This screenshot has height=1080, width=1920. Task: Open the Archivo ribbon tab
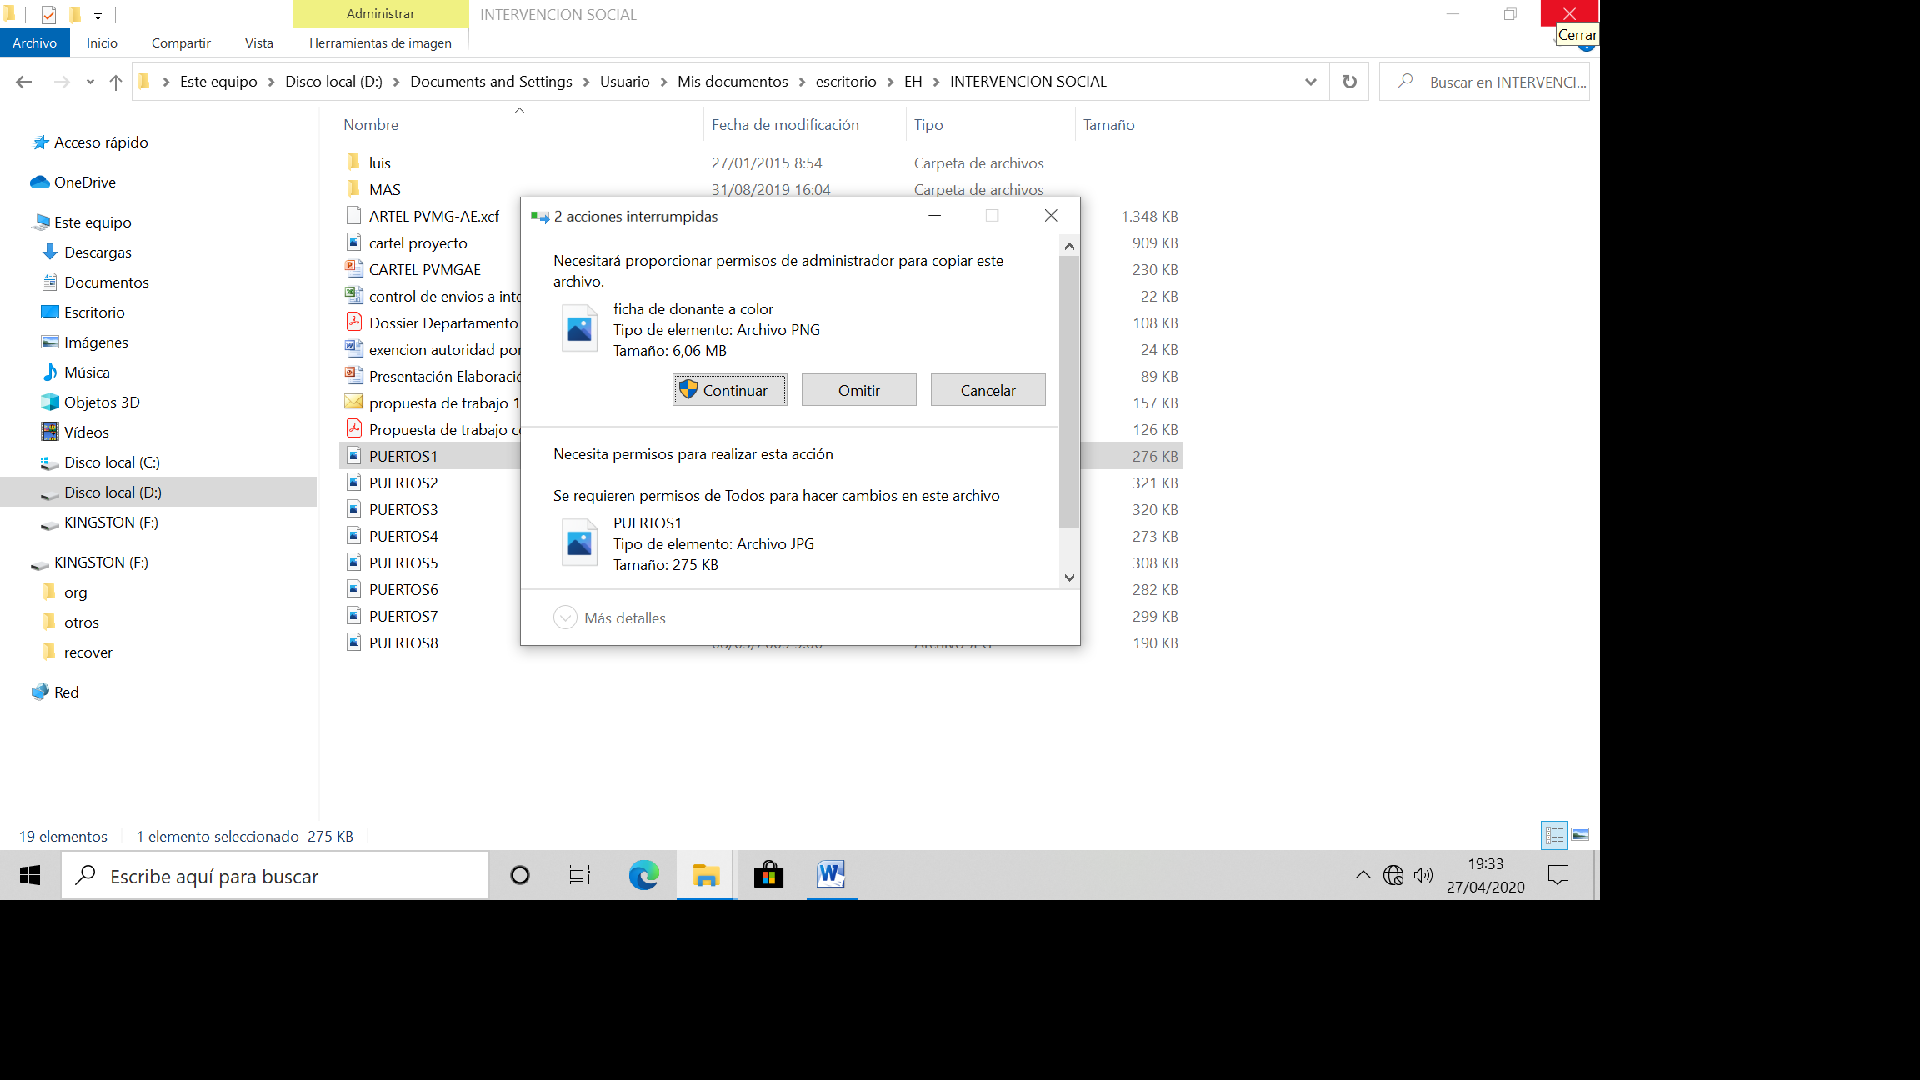click(x=35, y=43)
